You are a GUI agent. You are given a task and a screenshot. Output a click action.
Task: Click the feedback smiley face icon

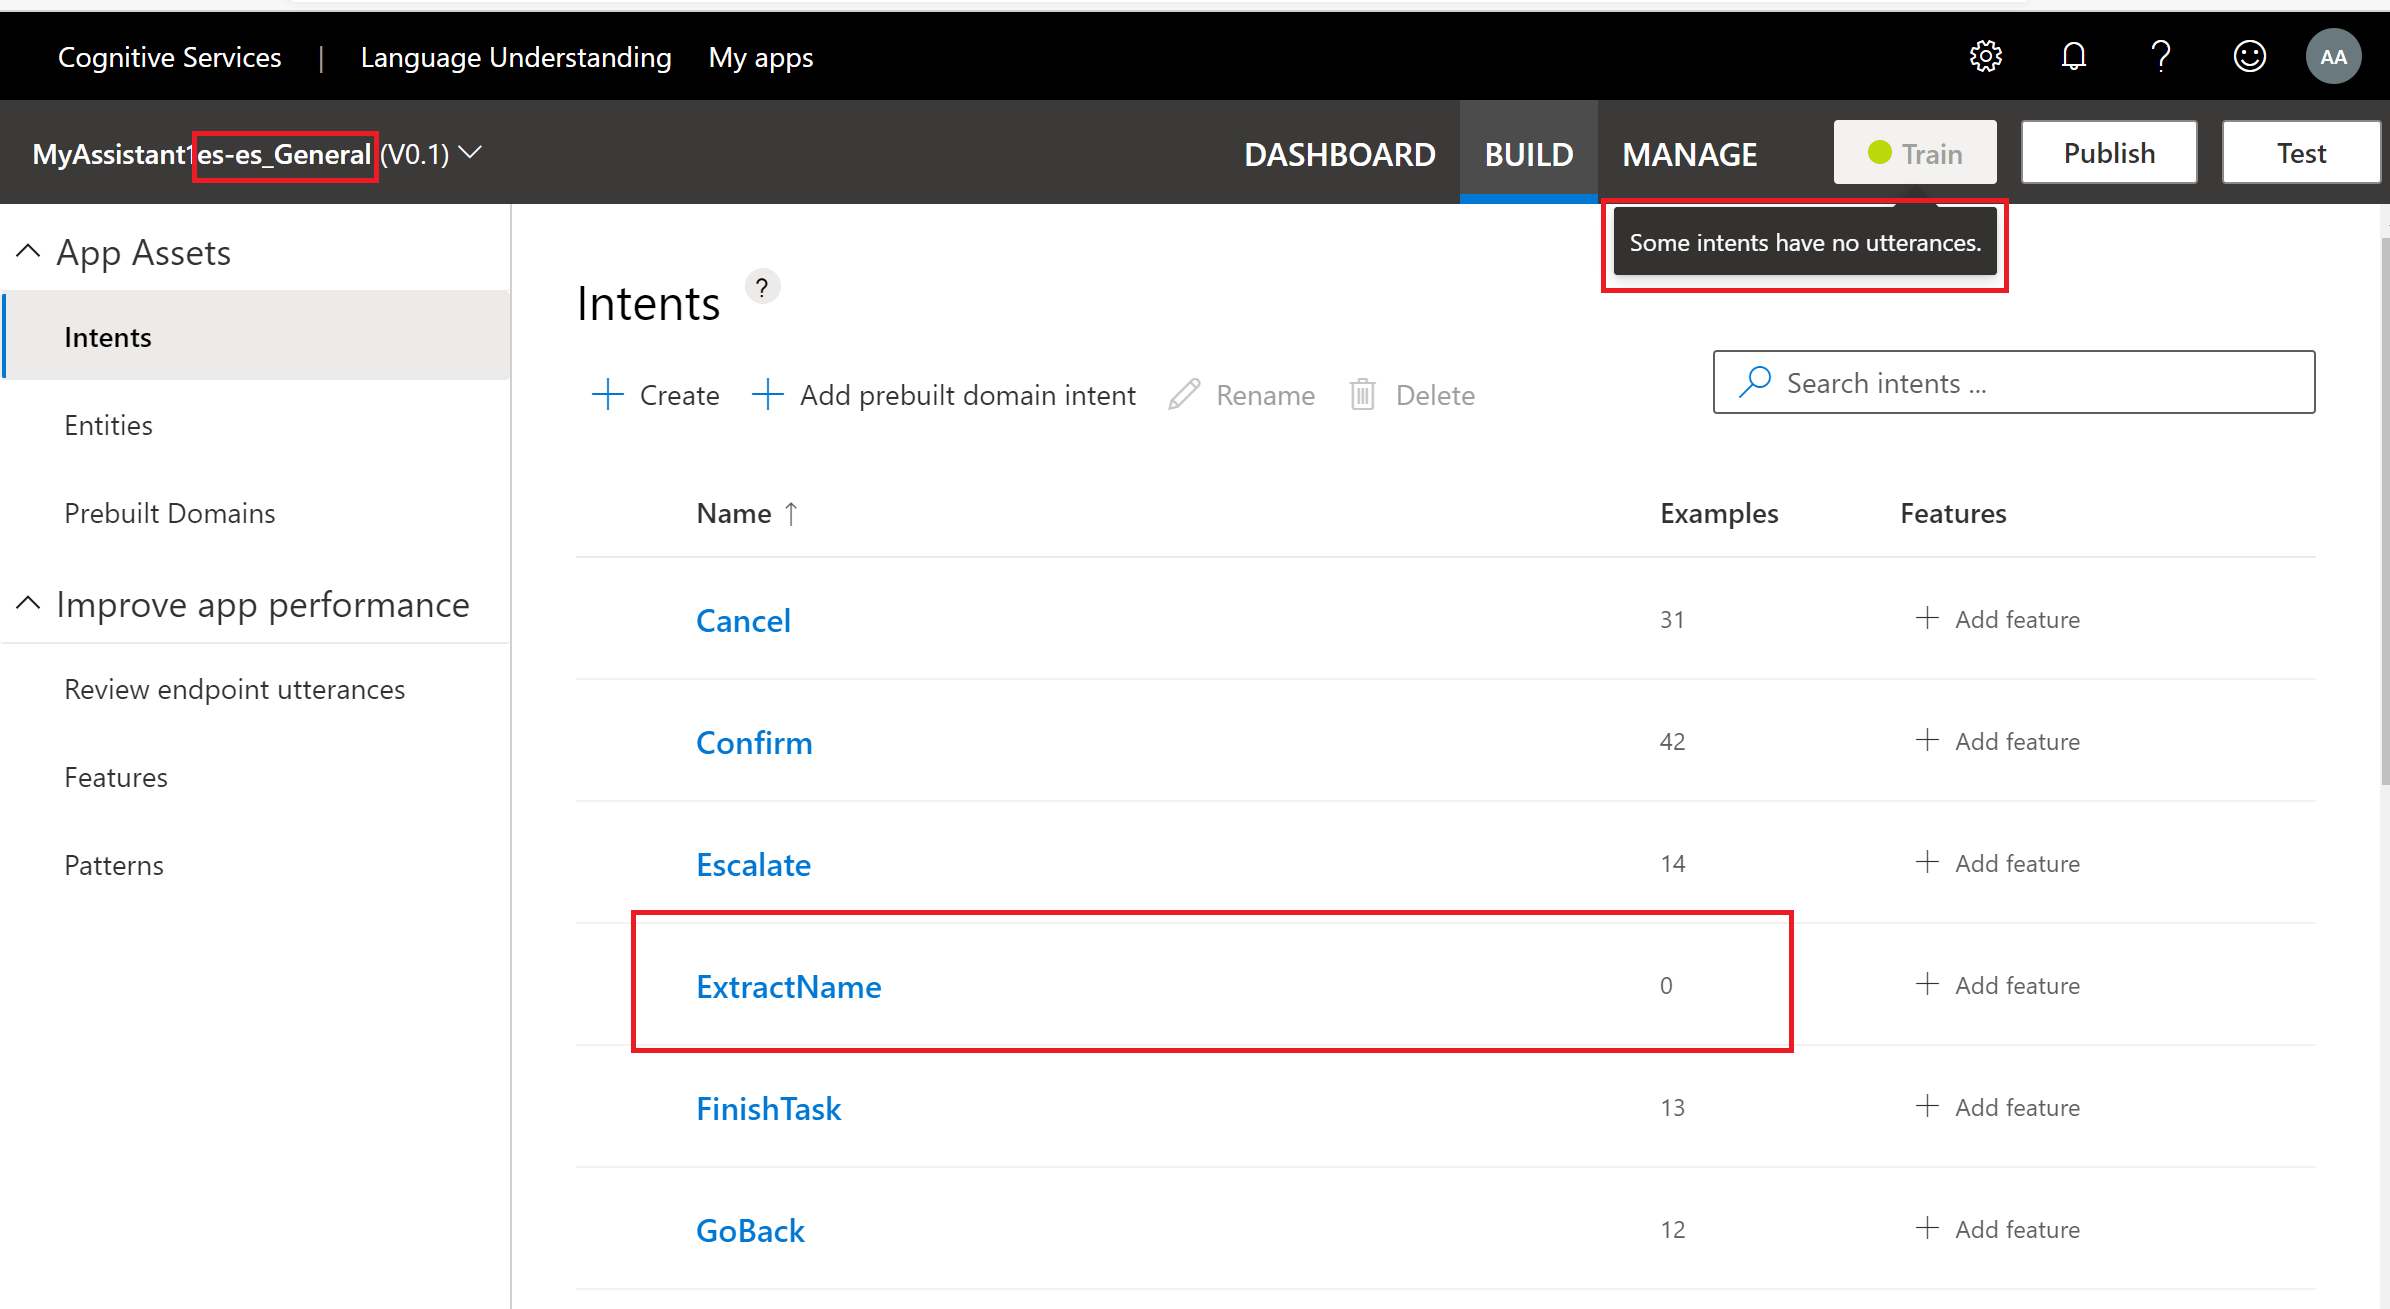2249,56
